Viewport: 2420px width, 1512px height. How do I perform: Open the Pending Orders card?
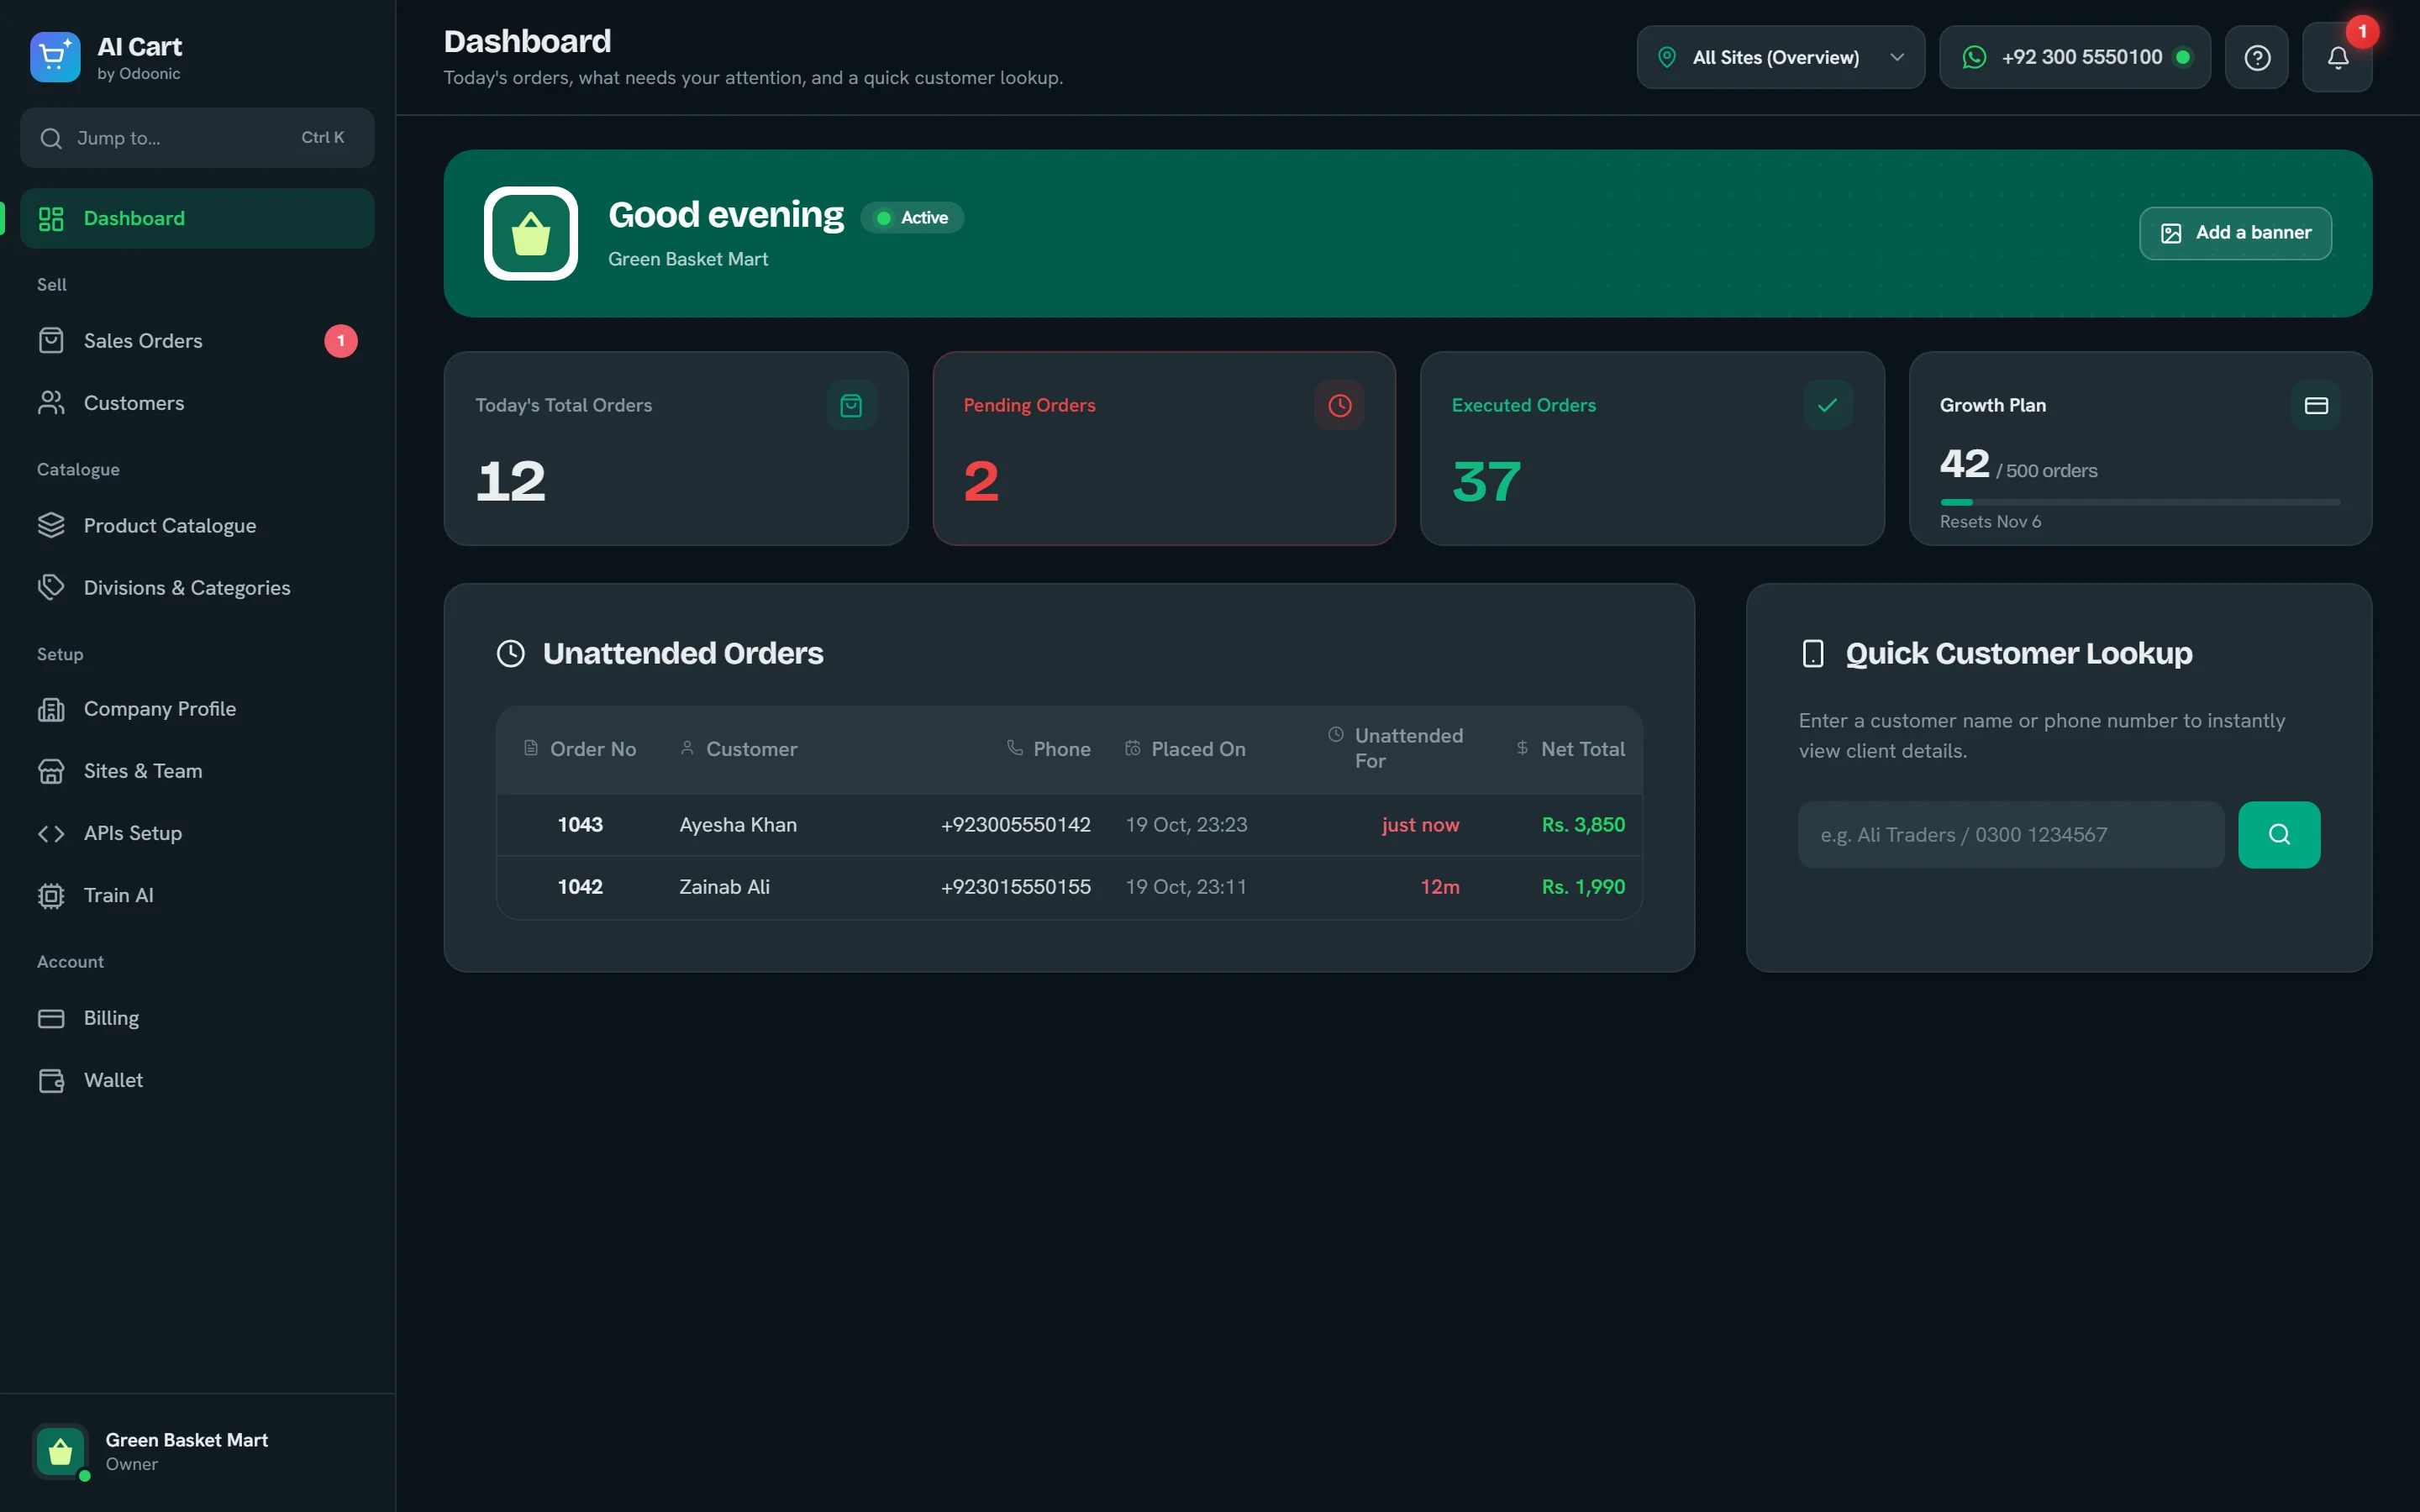[x=1164, y=448]
